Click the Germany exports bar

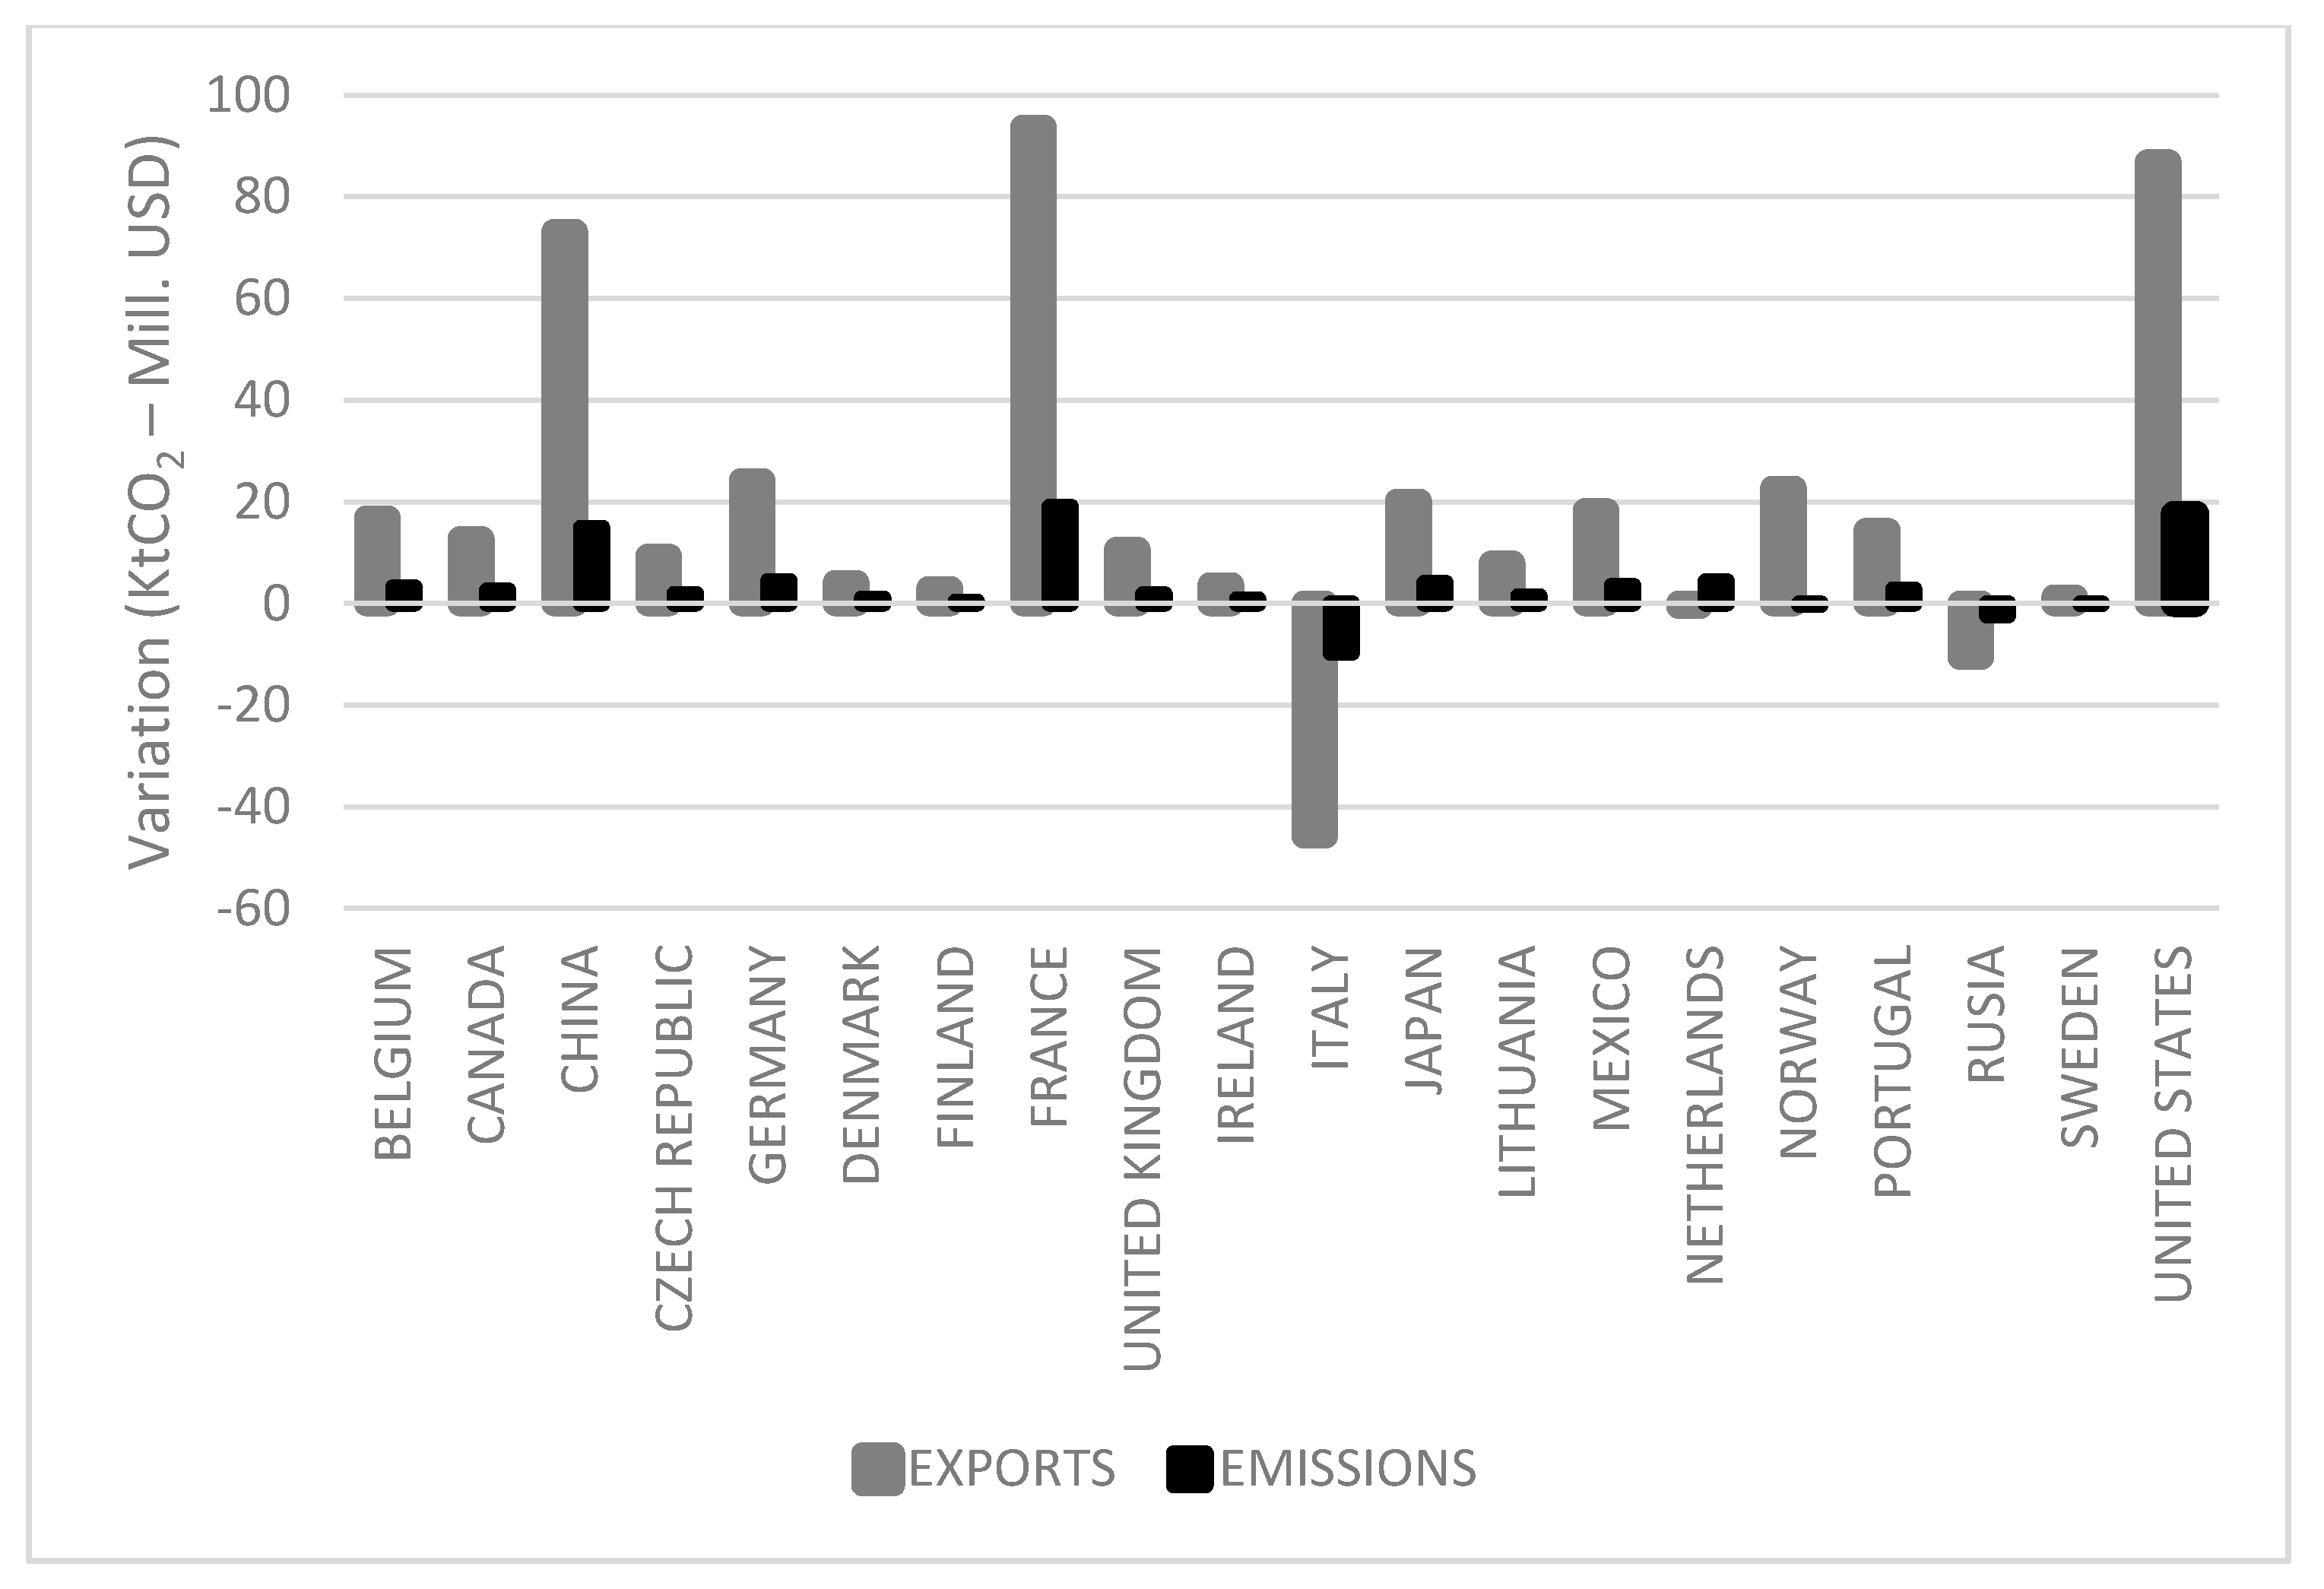click(752, 542)
